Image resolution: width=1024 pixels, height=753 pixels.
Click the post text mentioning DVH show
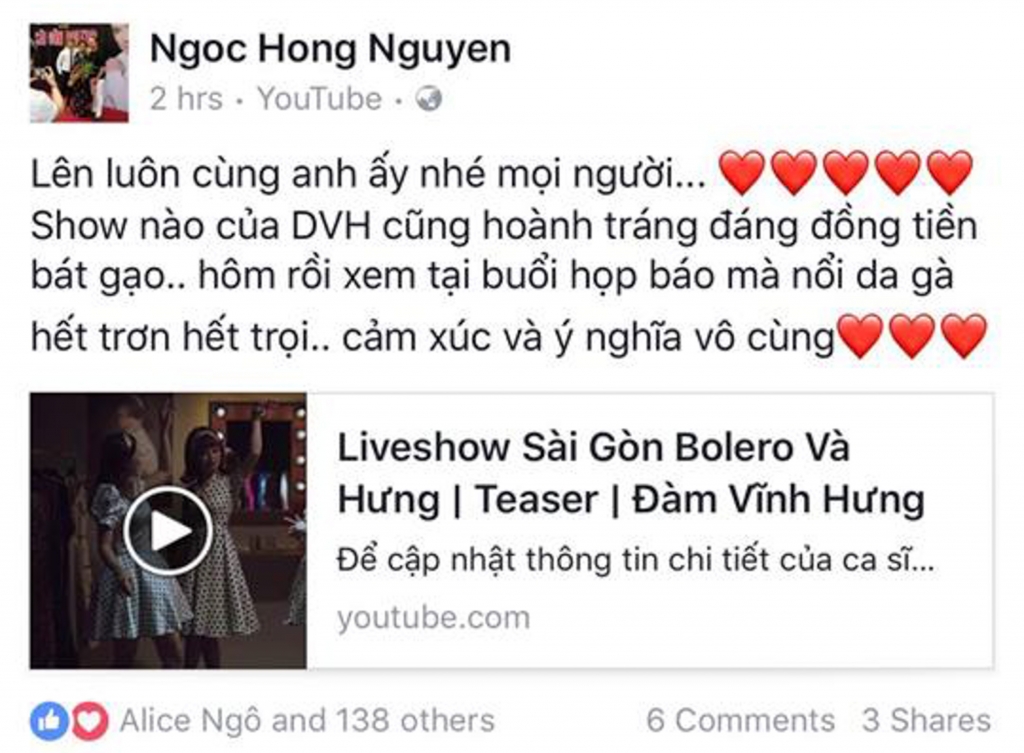pyautogui.click(x=504, y=226)
